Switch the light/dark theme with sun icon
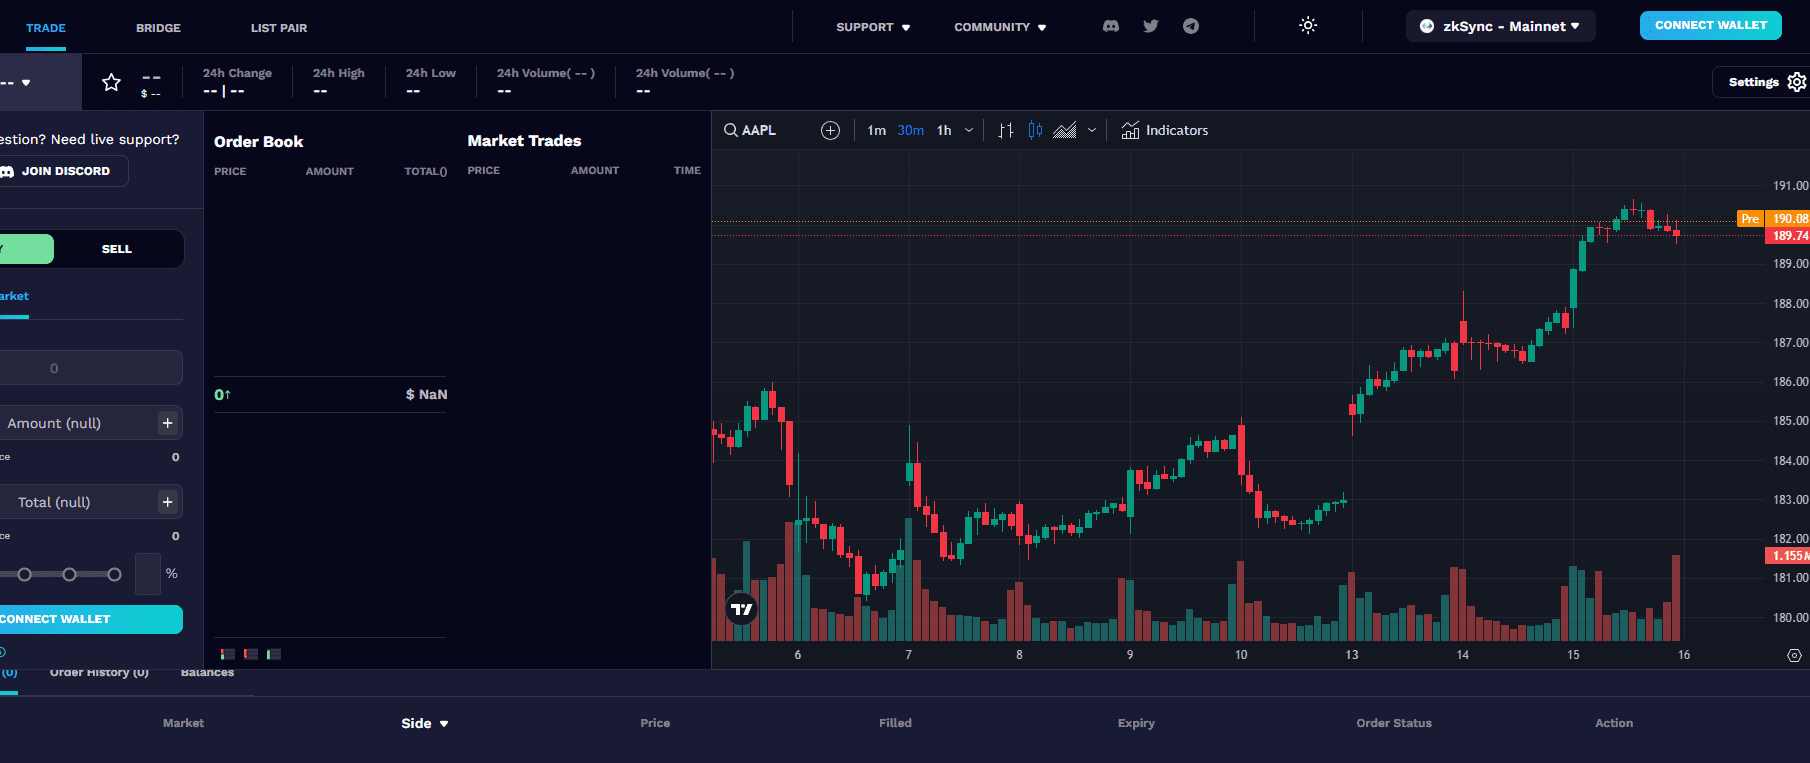The width and height of the screenshot is (1810, 763). 1308,26
